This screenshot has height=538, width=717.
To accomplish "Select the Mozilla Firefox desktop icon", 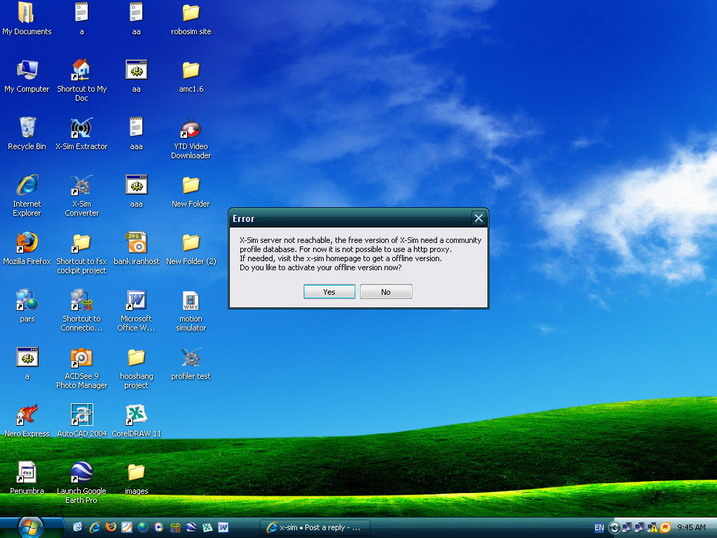I will click(x=27, y=243).
